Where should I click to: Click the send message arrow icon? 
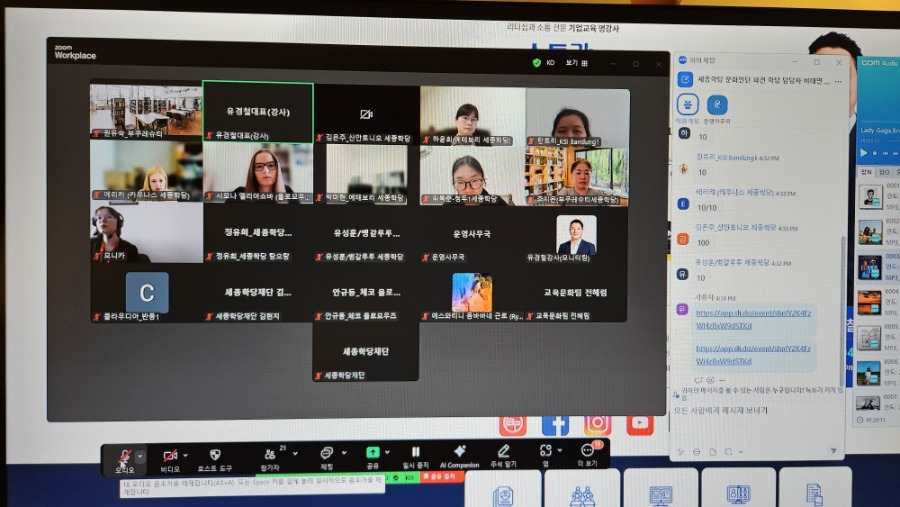click(833, 451)
